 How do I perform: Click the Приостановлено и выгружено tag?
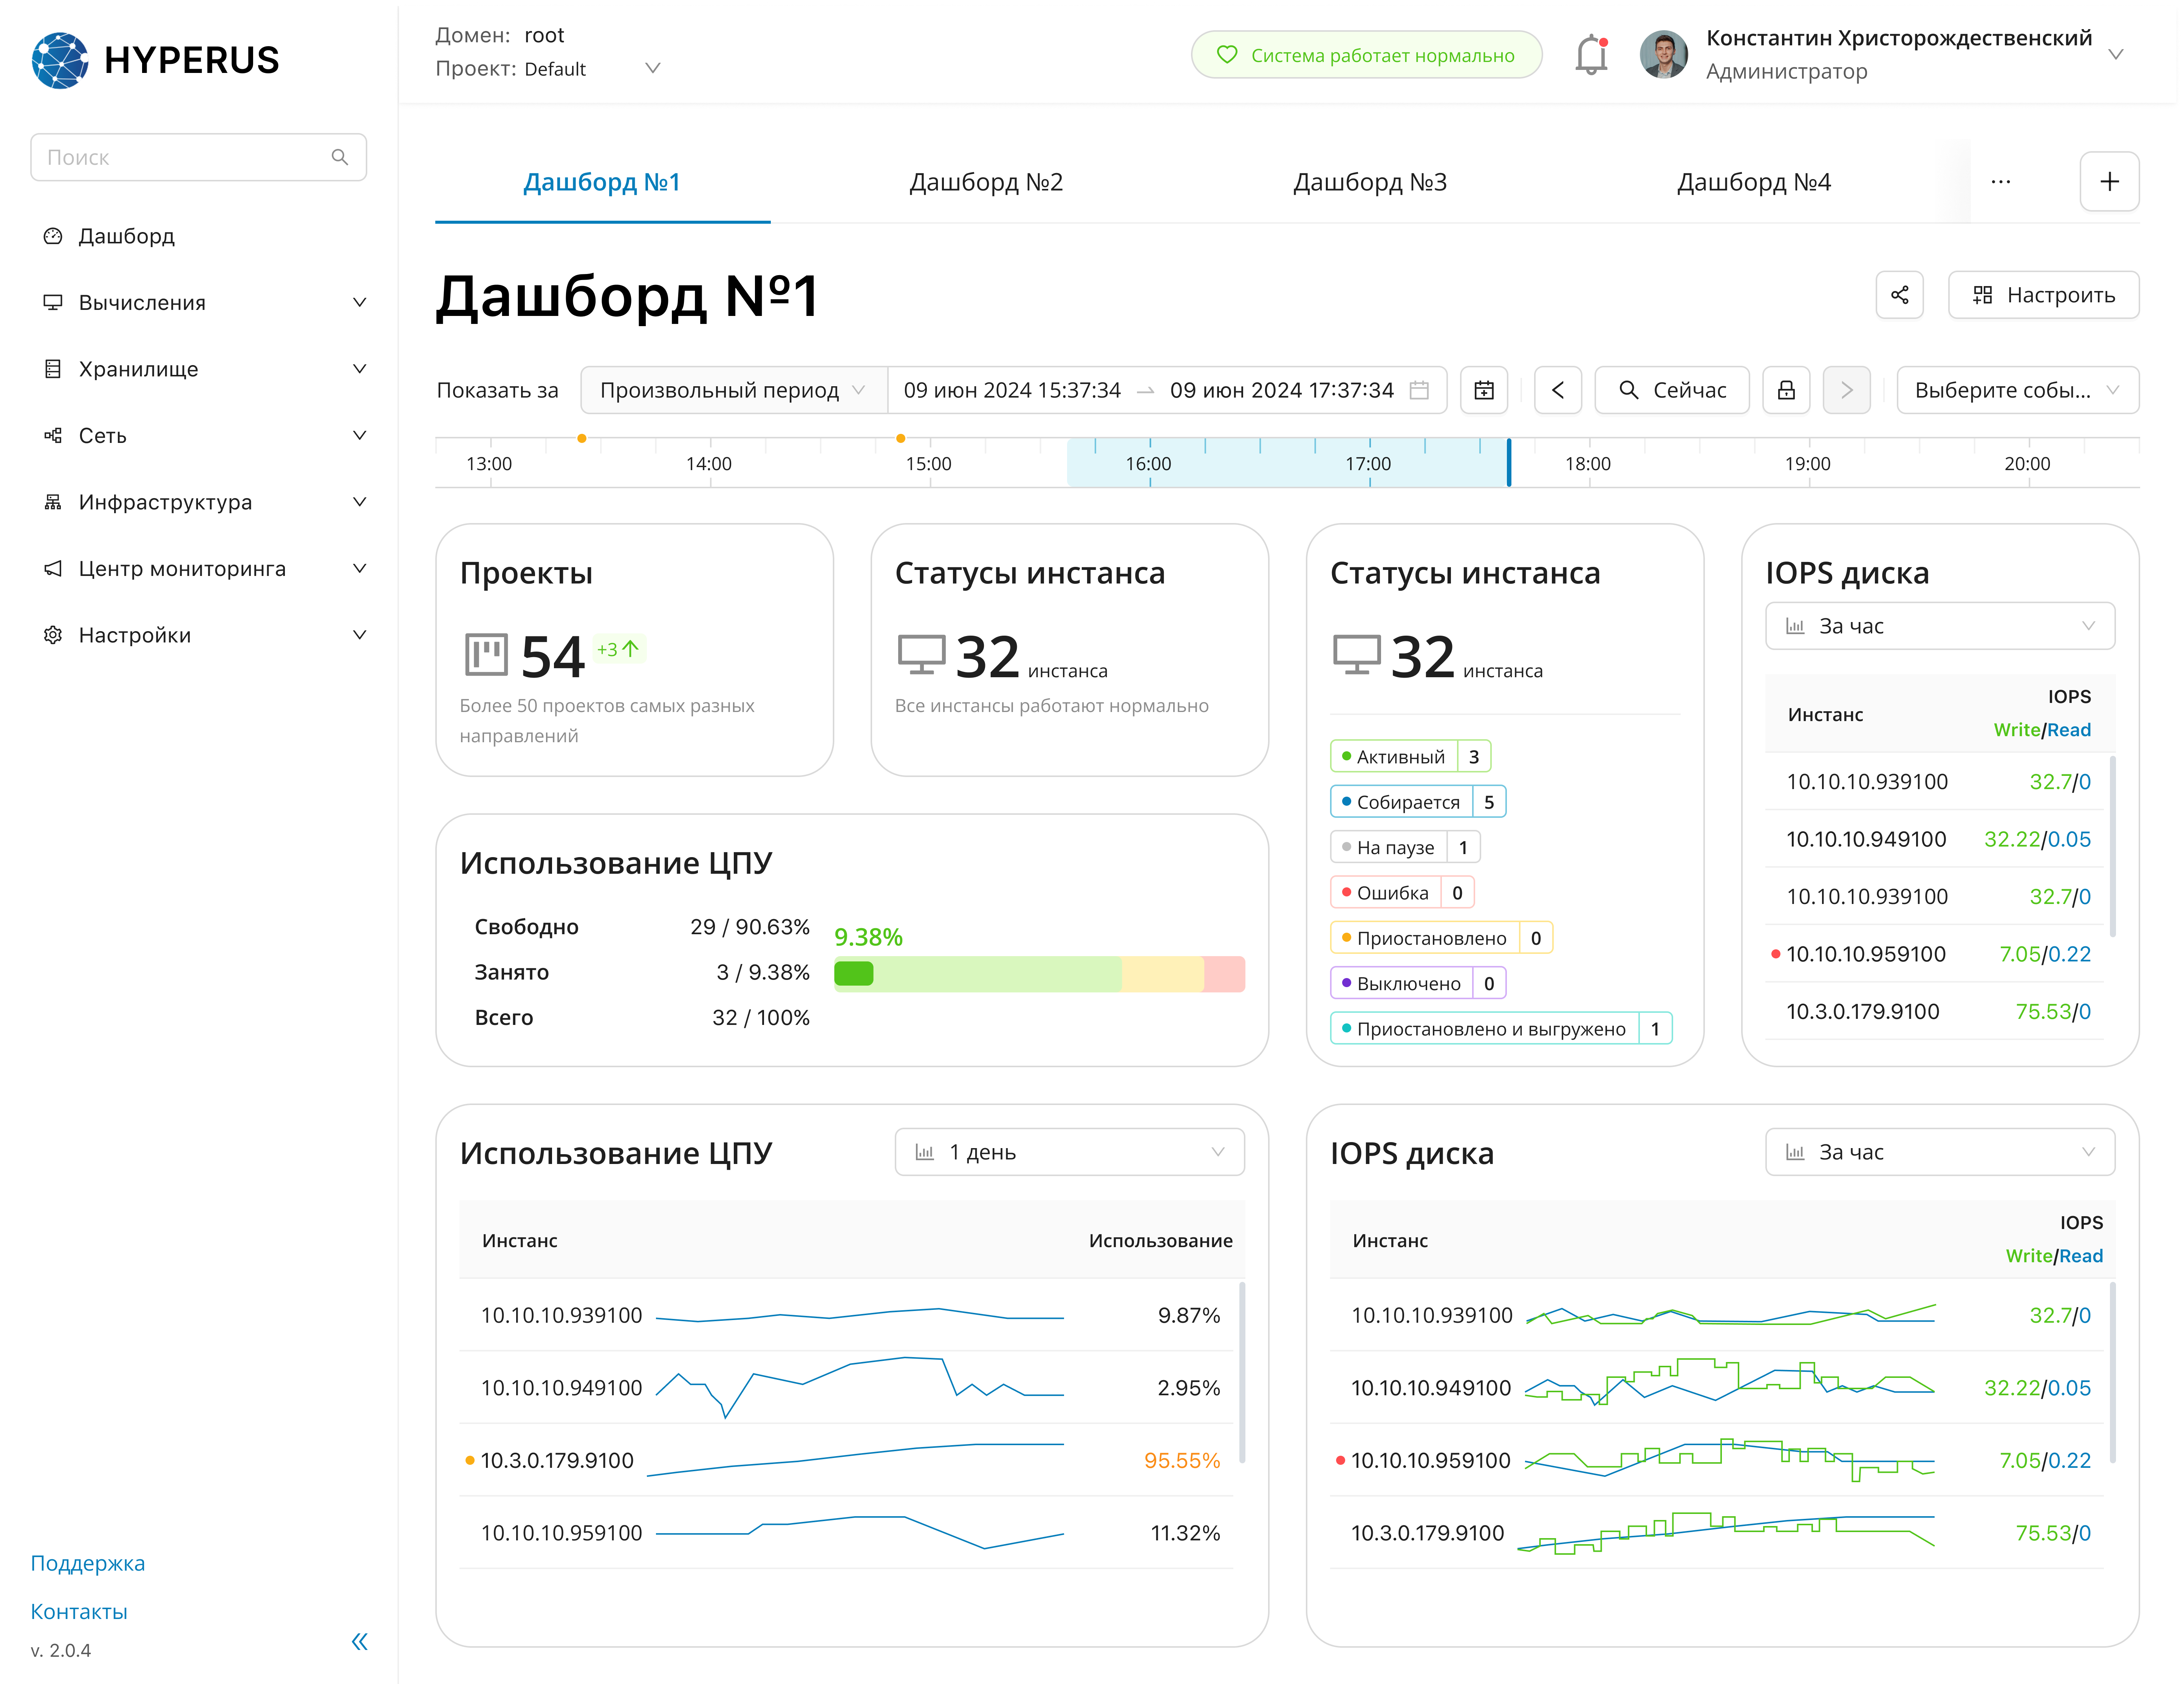(1501, 1028)
